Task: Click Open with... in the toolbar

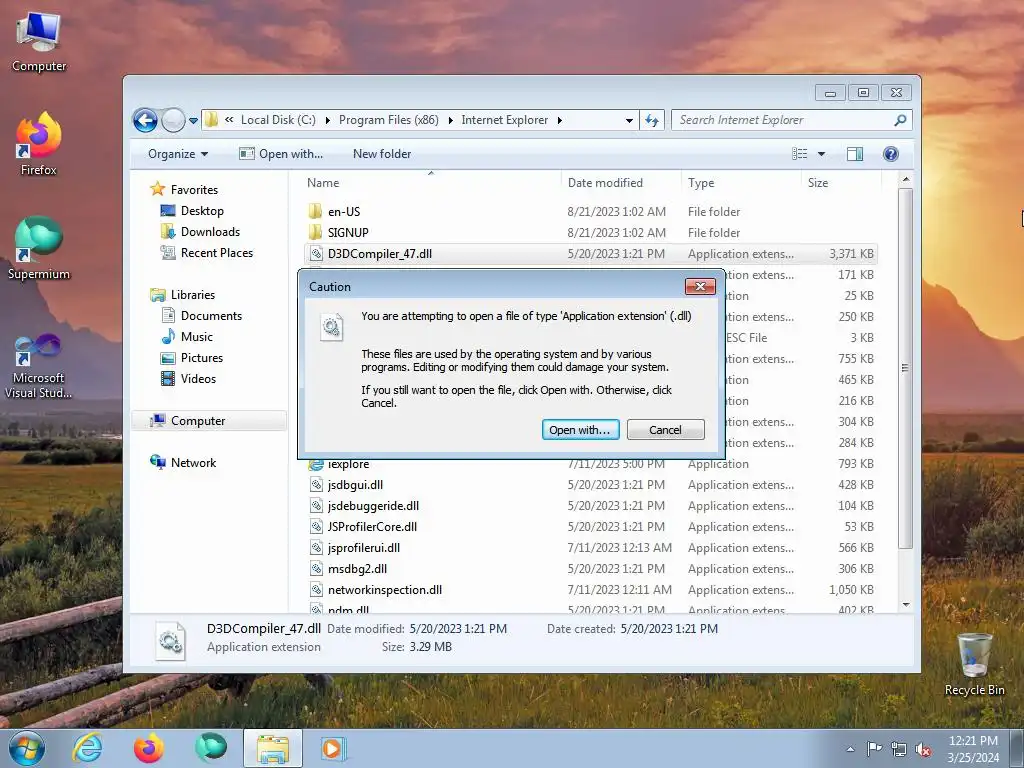Action: click(x=281, y=154)
